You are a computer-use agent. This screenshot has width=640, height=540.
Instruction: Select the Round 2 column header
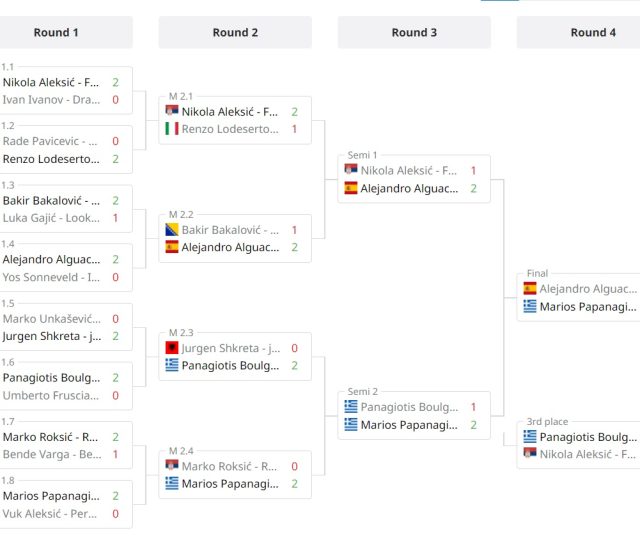235,32
